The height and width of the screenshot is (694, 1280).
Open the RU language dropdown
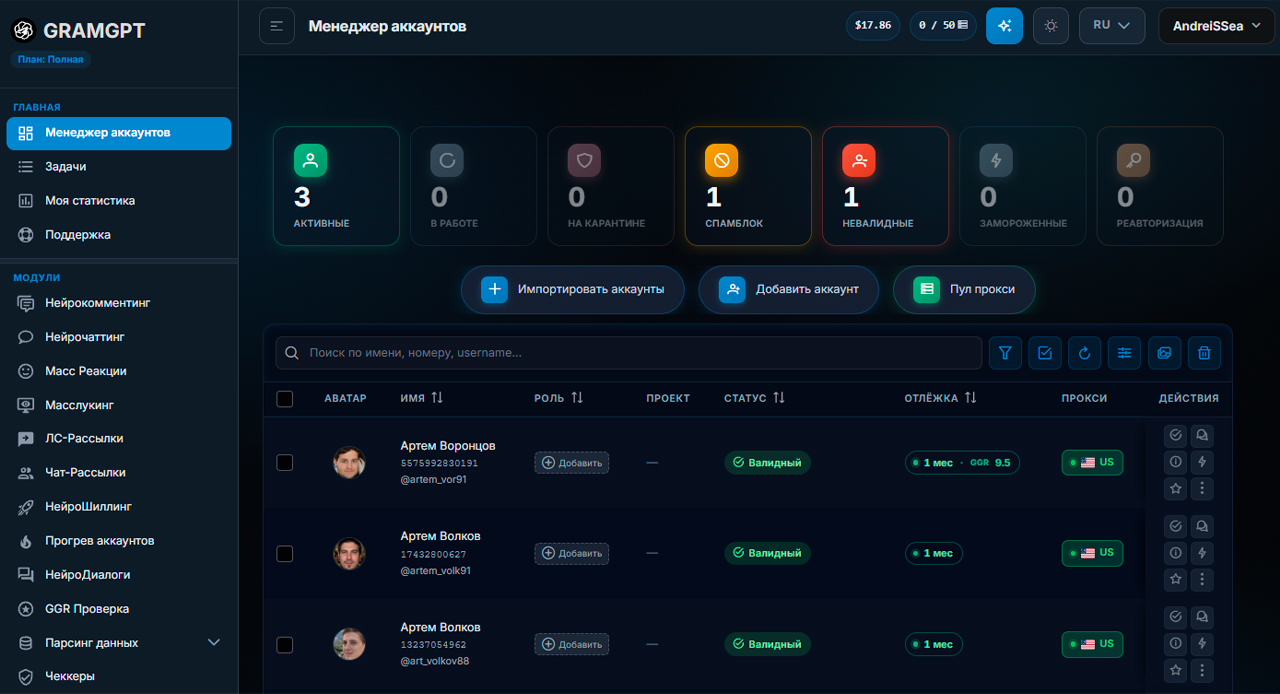click(x=1112, y=26)
